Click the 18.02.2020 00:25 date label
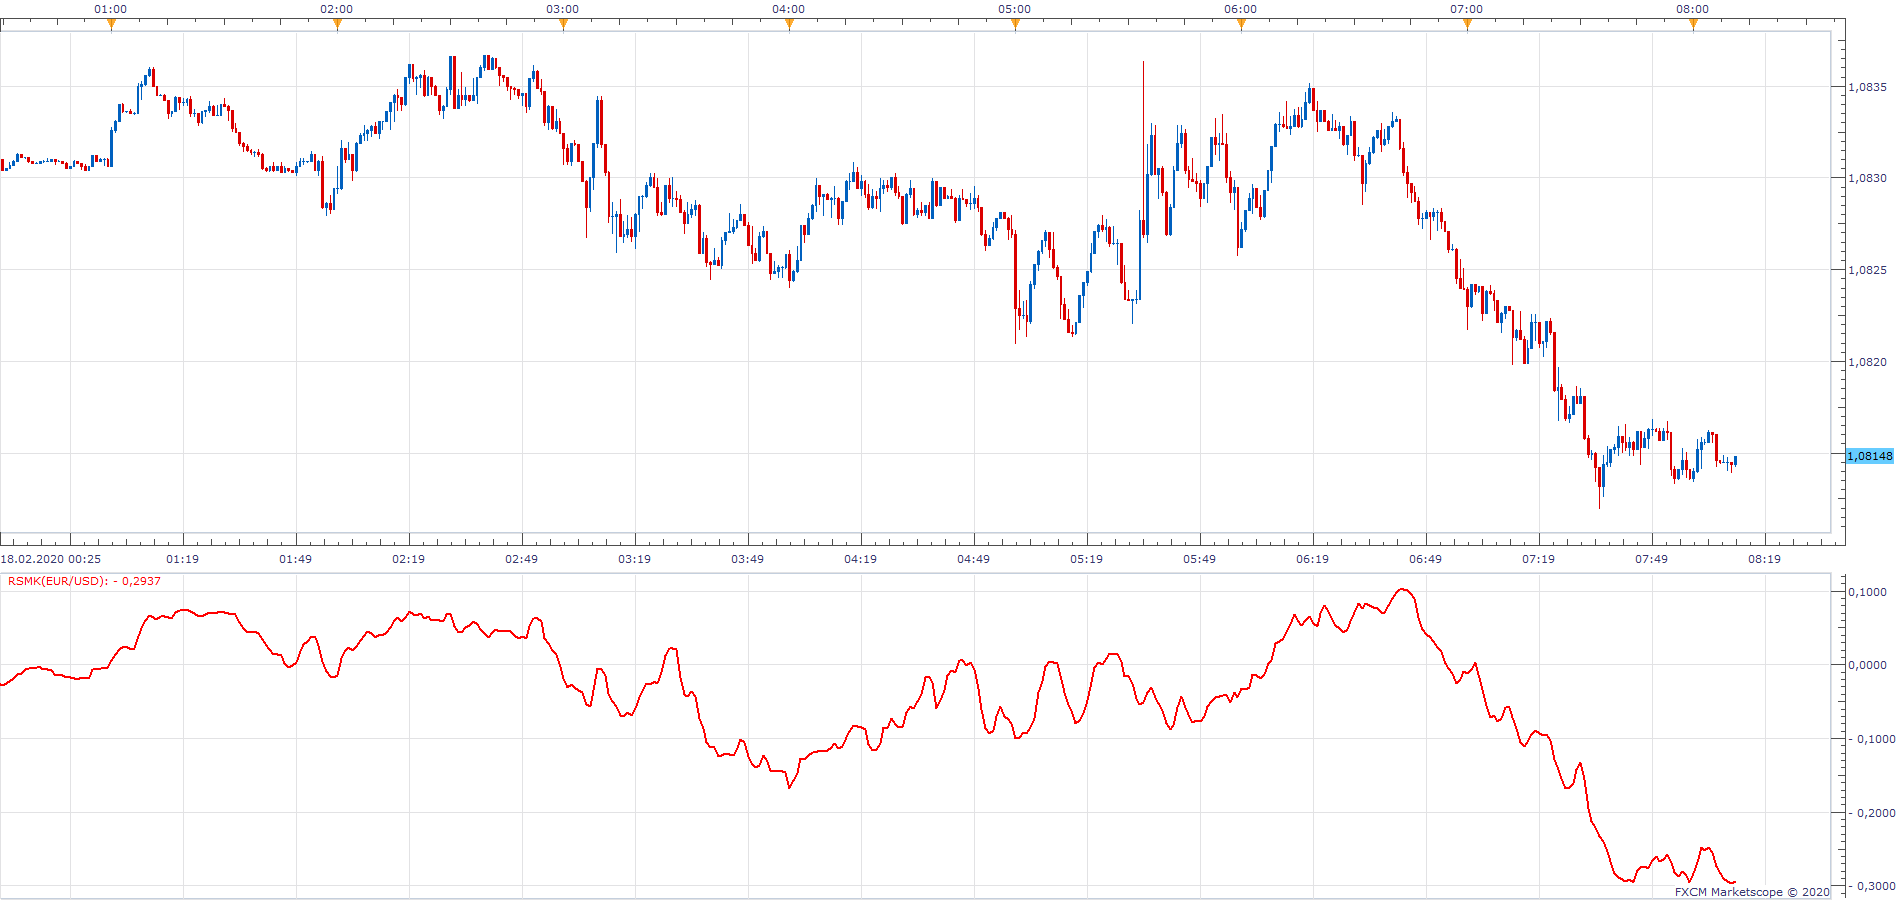The width and height of the screenshot is (1903, 900). [51, 559]
